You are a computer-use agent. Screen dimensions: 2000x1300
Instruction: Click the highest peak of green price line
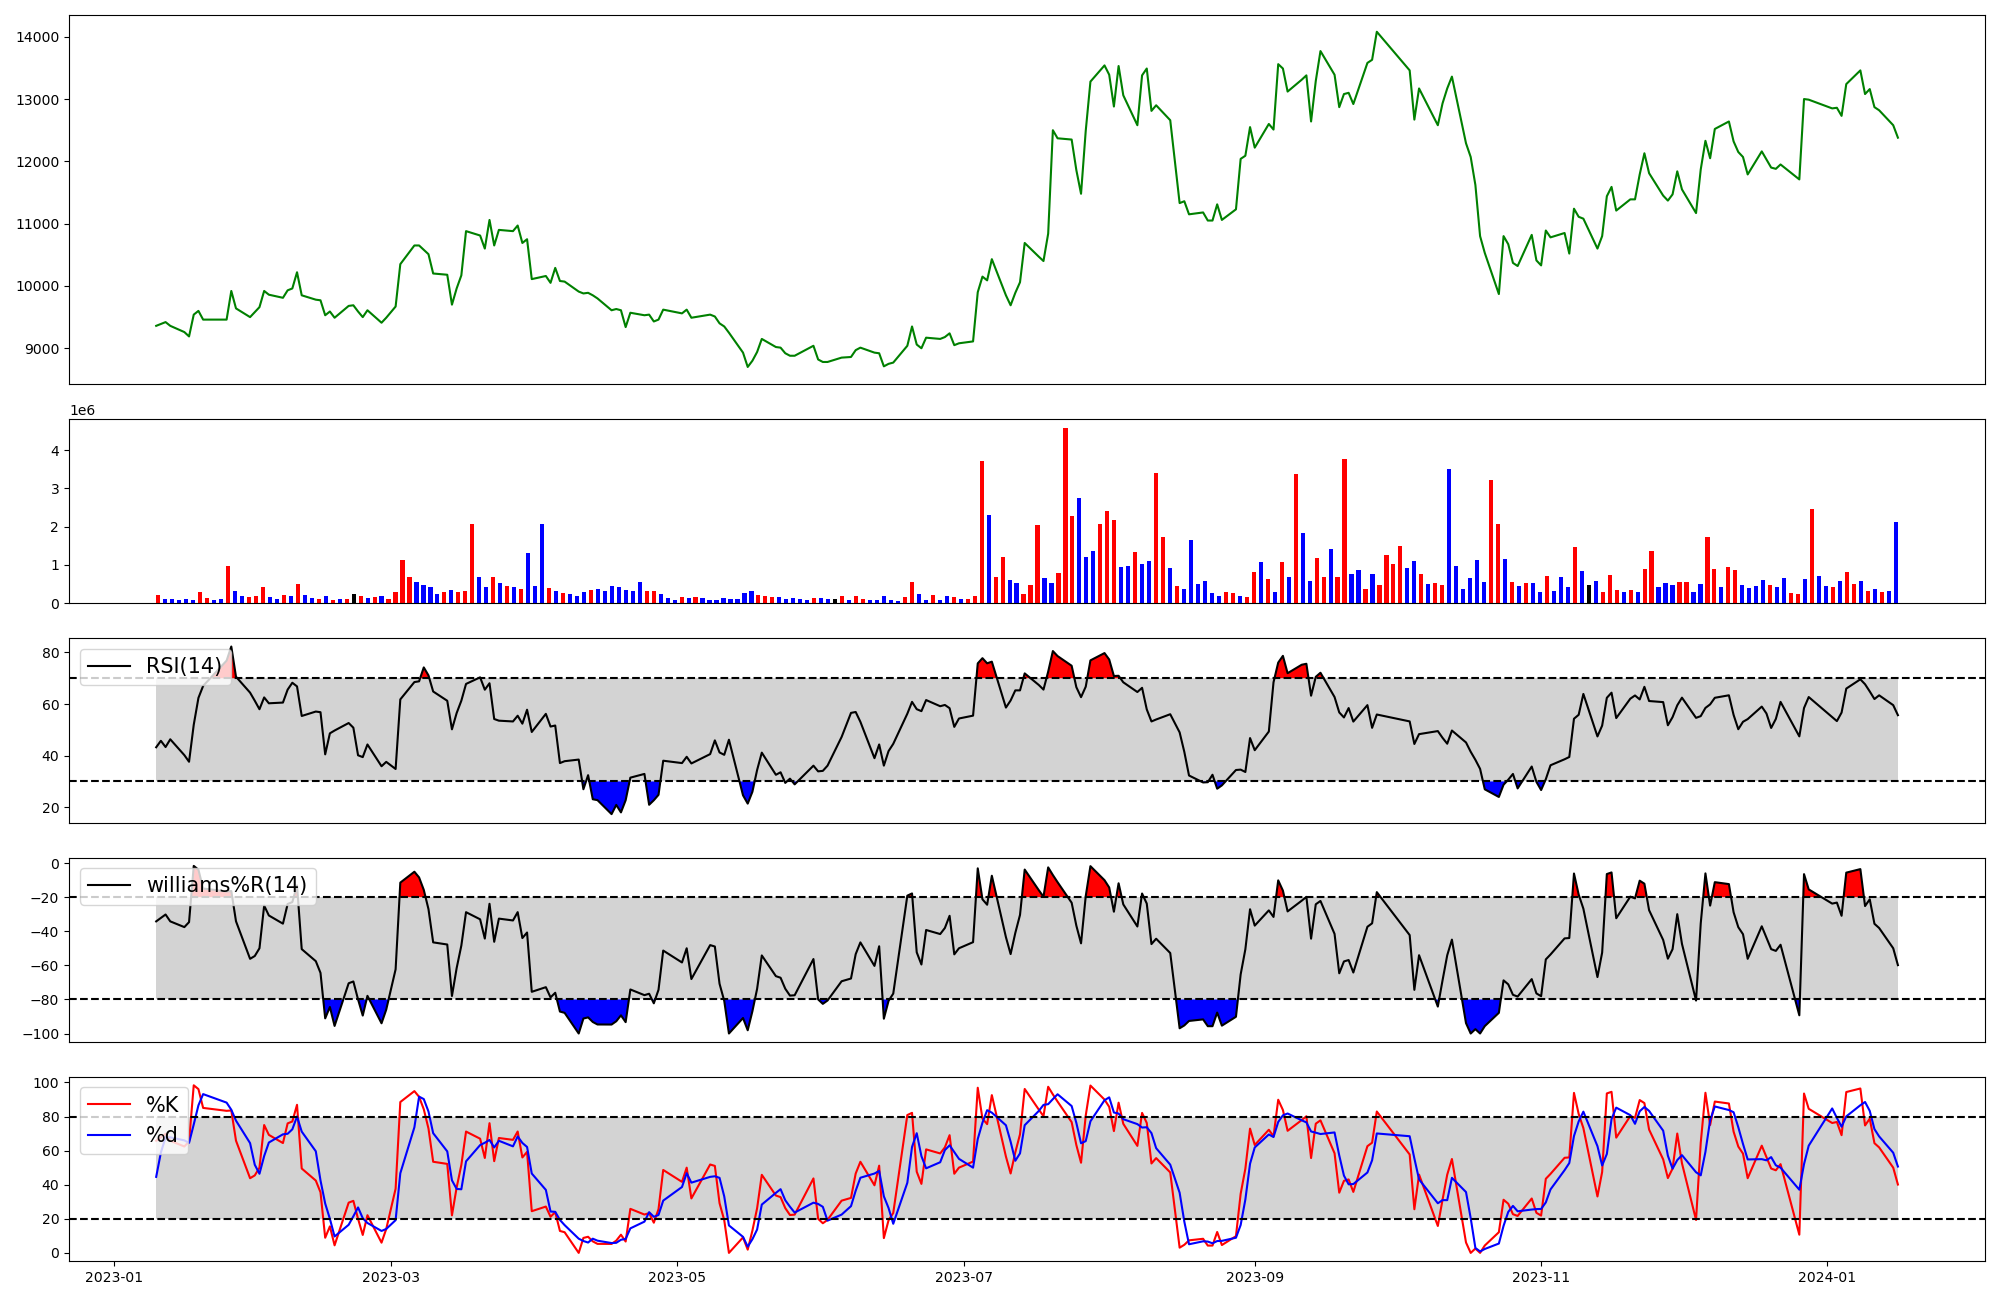point(1376,33)
